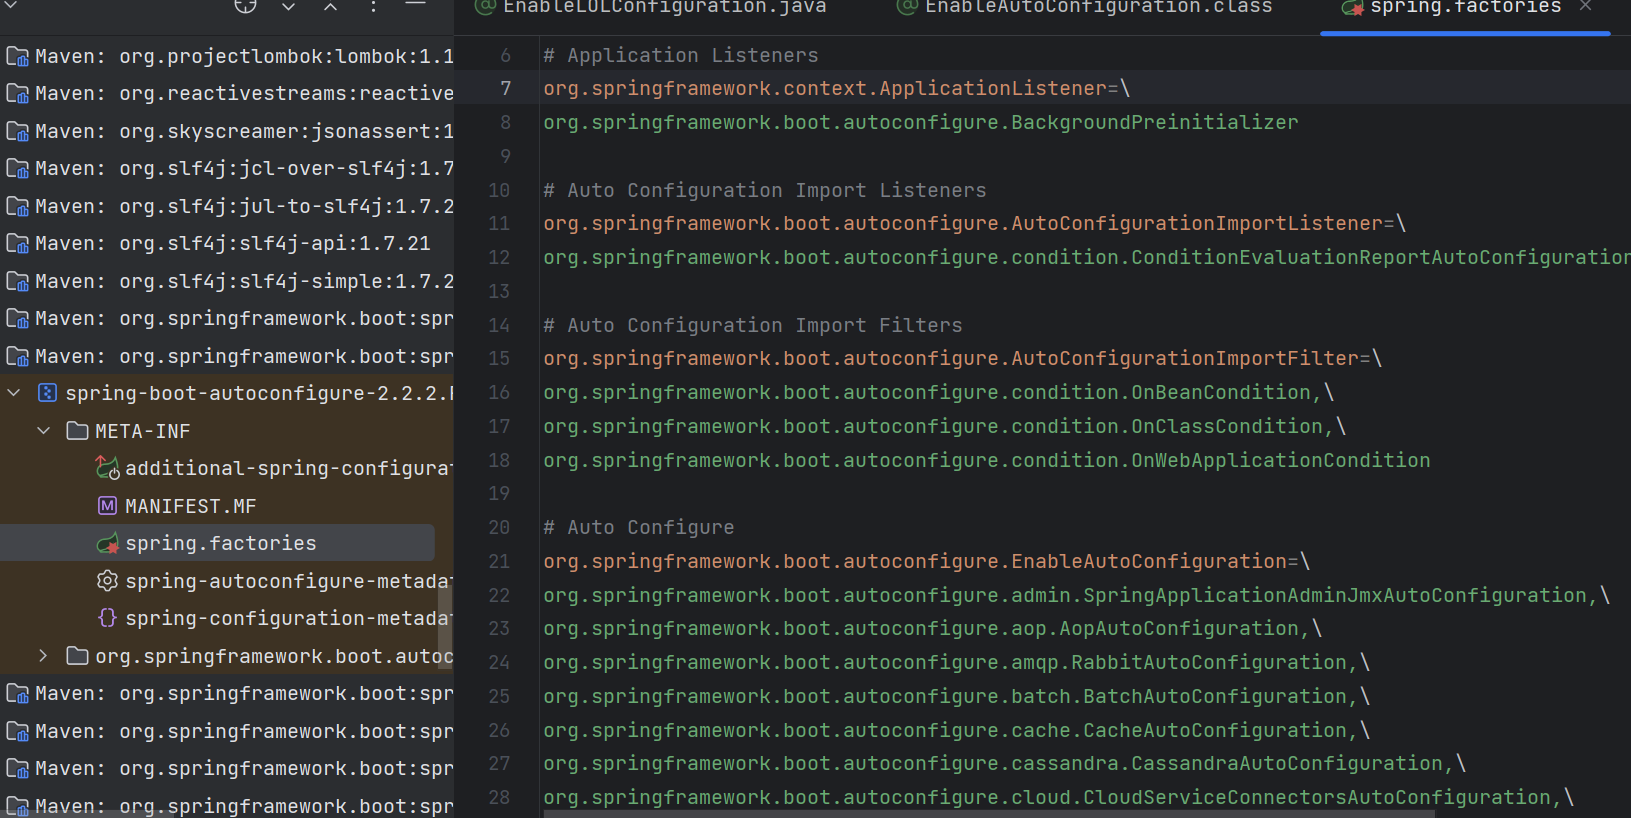
Task: Click the library icon beside org.reactivestreams:reactive
Action: point(17,94)
